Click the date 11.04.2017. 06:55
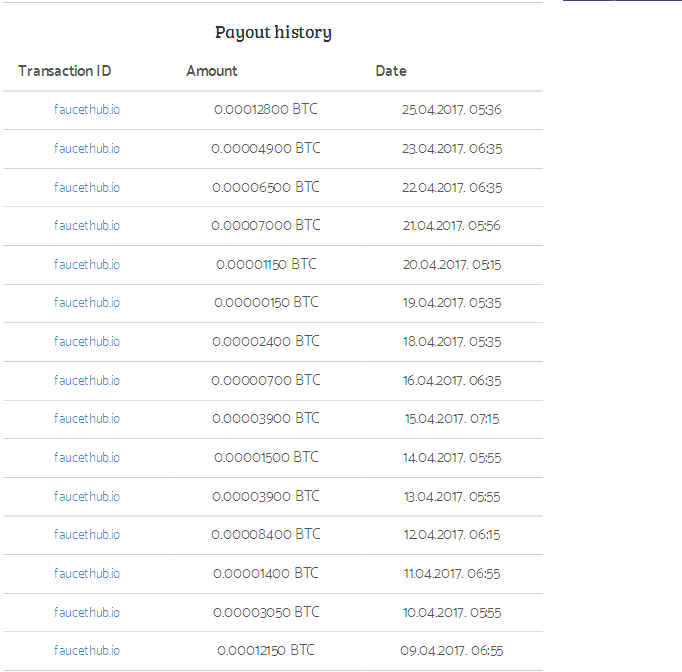 [x=451, y=573]
